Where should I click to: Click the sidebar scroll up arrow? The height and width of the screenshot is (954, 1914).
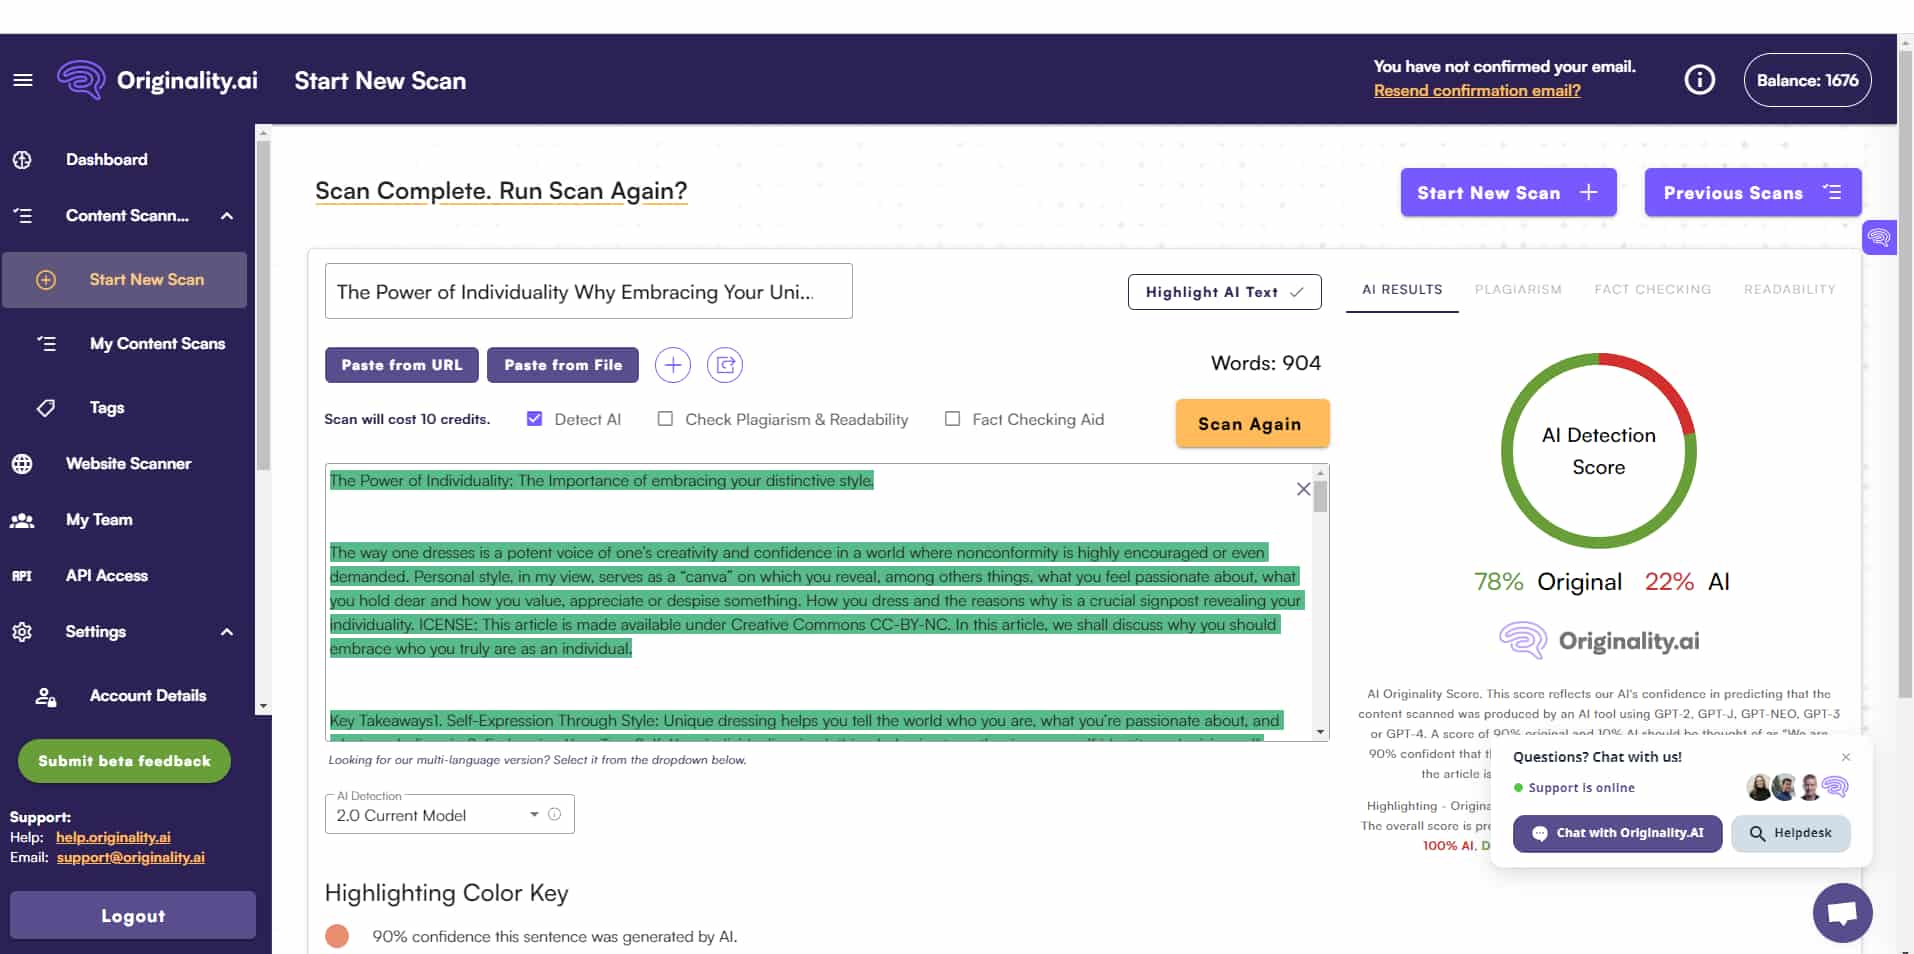263,132
